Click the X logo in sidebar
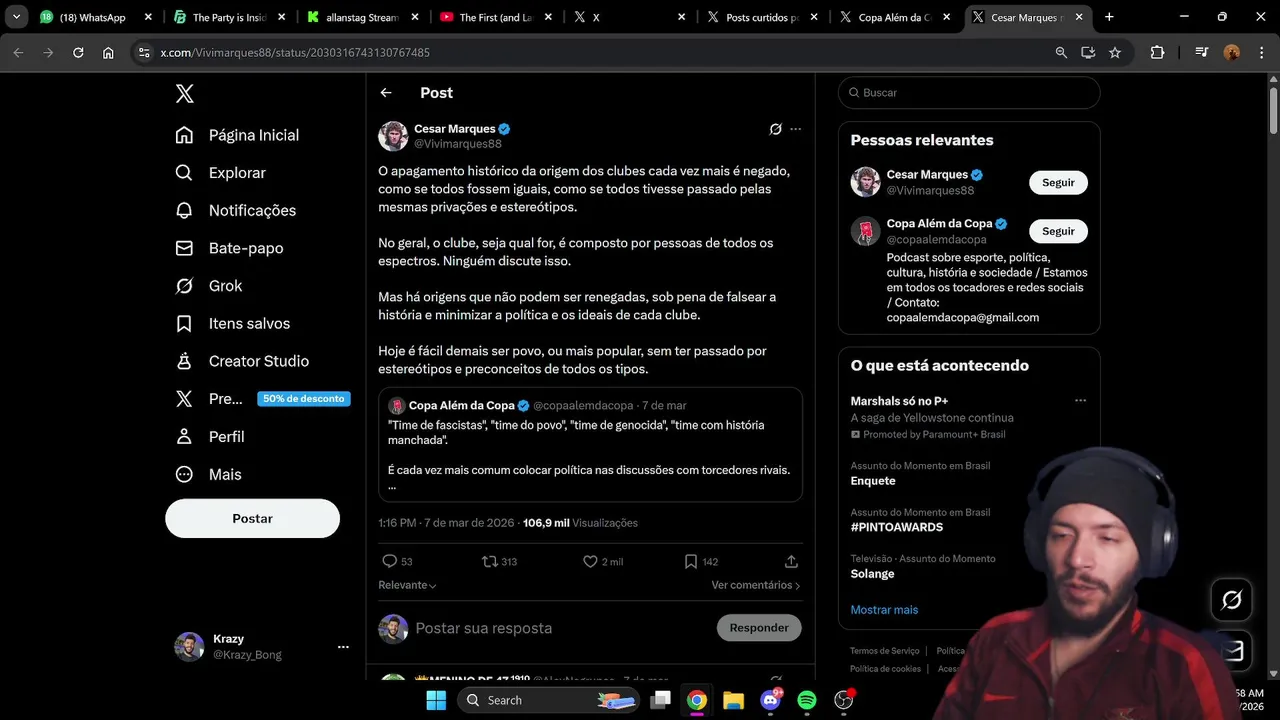The width and height of the screenshot is (1280, 720). (184, 94)
